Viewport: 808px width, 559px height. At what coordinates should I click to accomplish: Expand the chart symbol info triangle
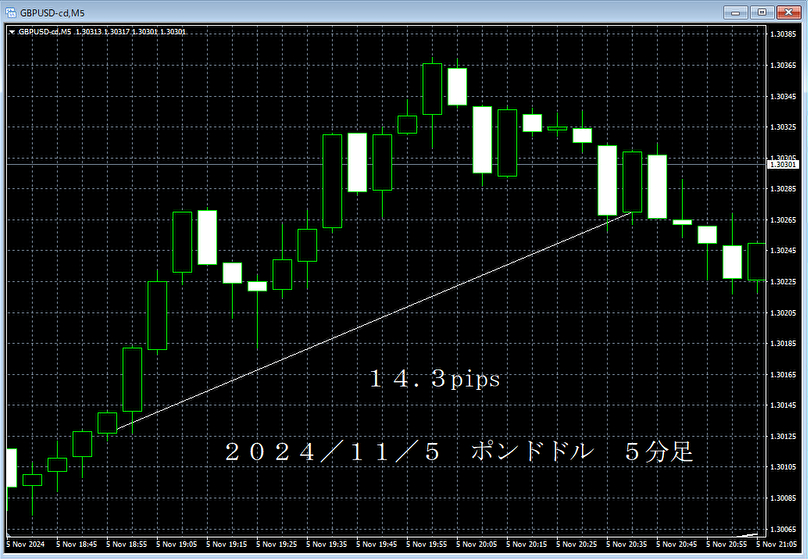pos(12,32)
